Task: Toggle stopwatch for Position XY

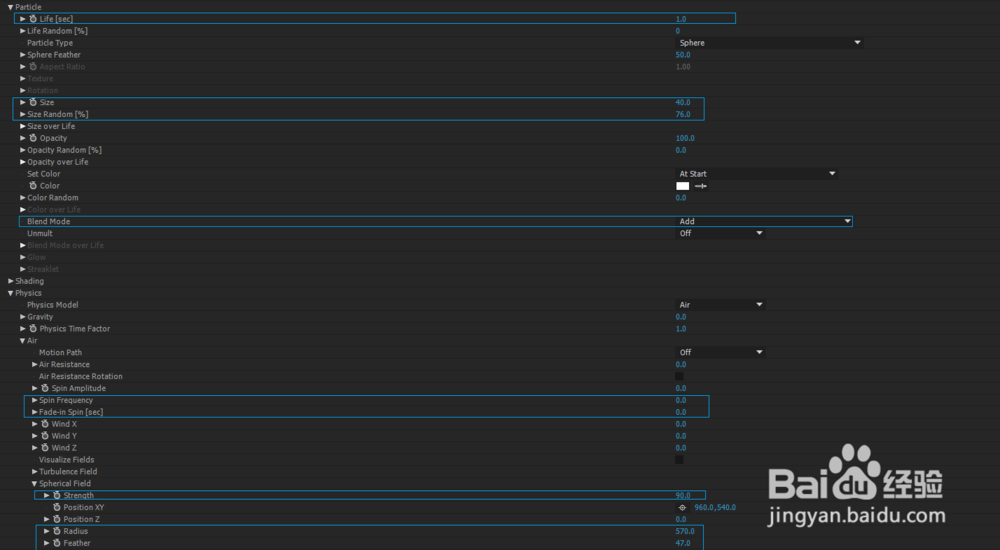Action: pos(57,507)
